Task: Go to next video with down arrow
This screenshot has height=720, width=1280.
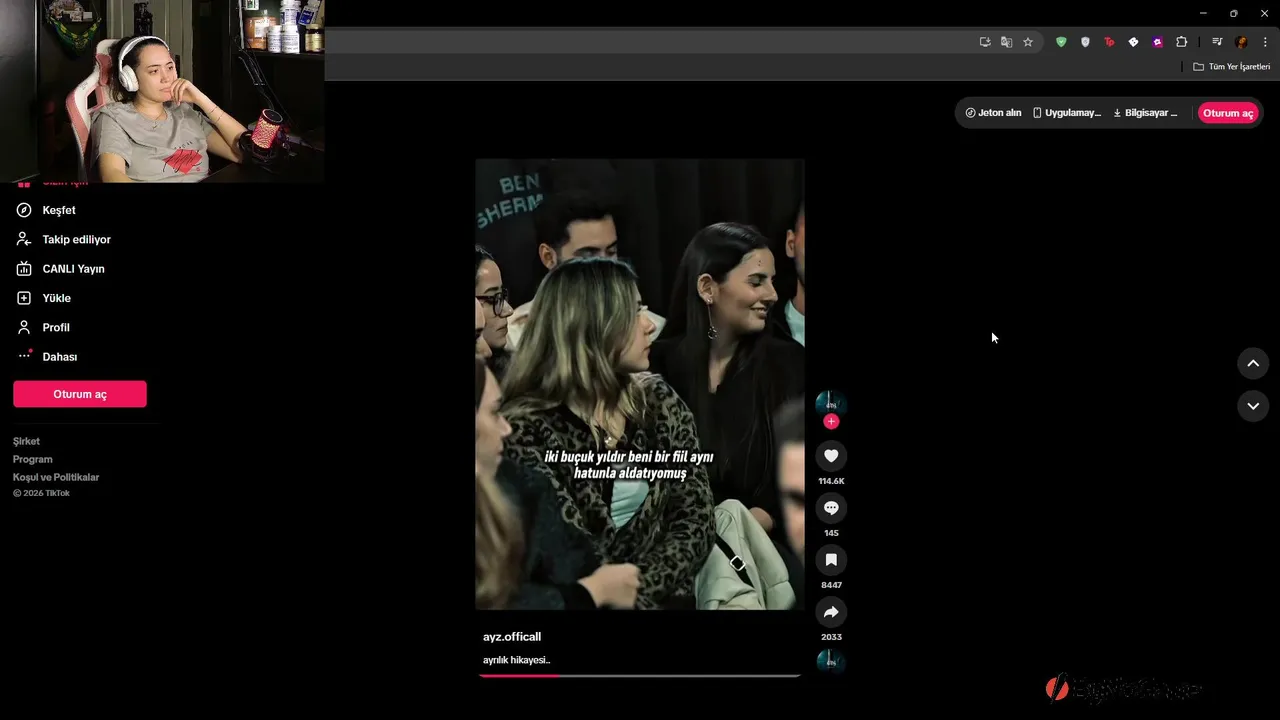Action: pos(1253,406)
